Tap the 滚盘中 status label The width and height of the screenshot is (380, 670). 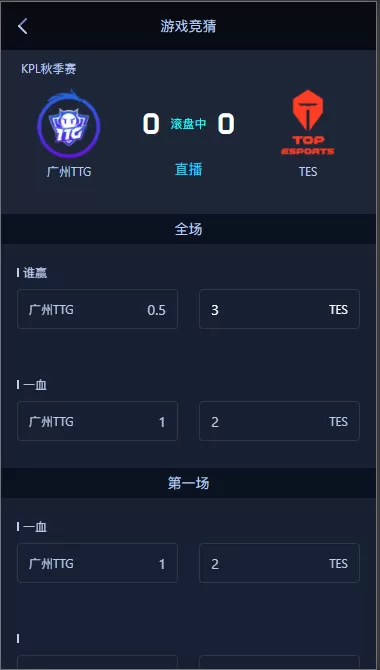click(189, 124)
